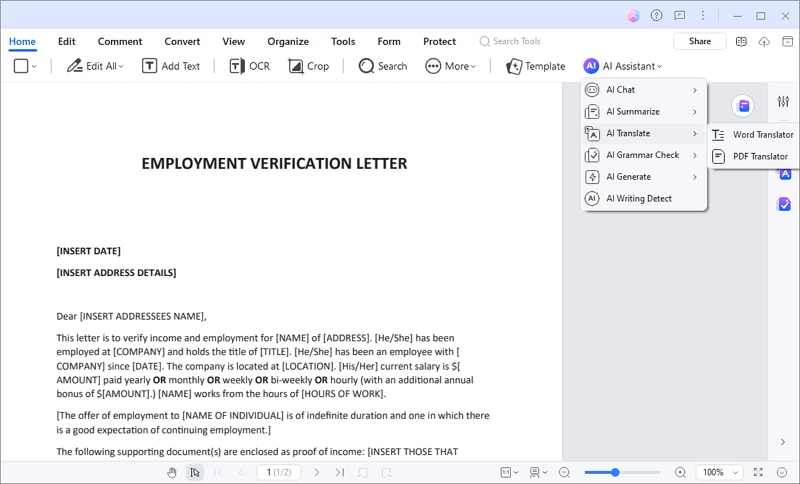
Task: Jump to the first page
Action: click(218, 473)
